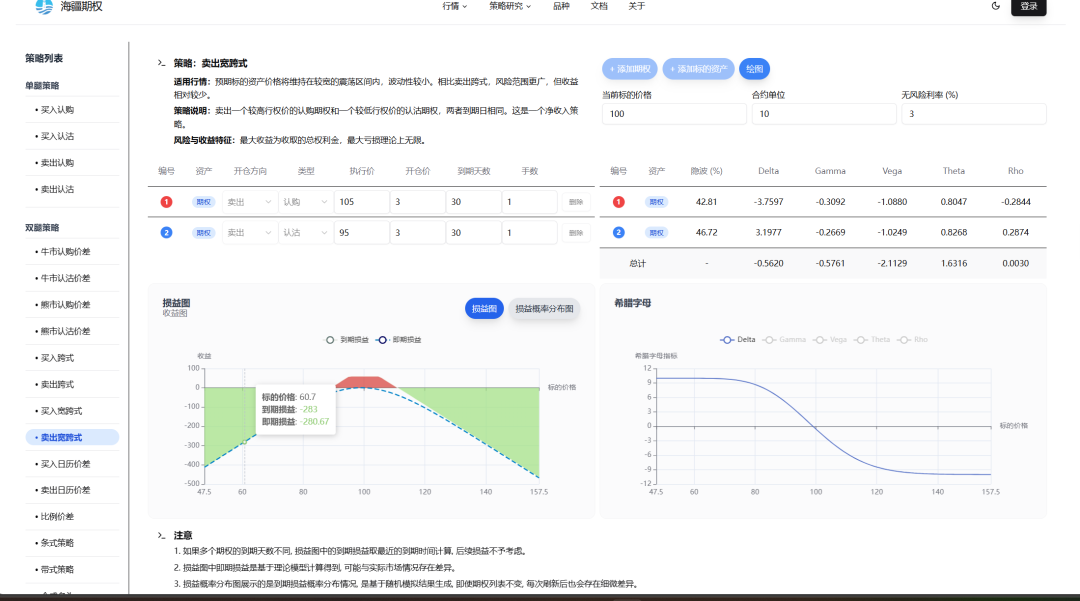
Task: Switch to the 损益概率分布图 tab
Action: [x=544, y=309]
